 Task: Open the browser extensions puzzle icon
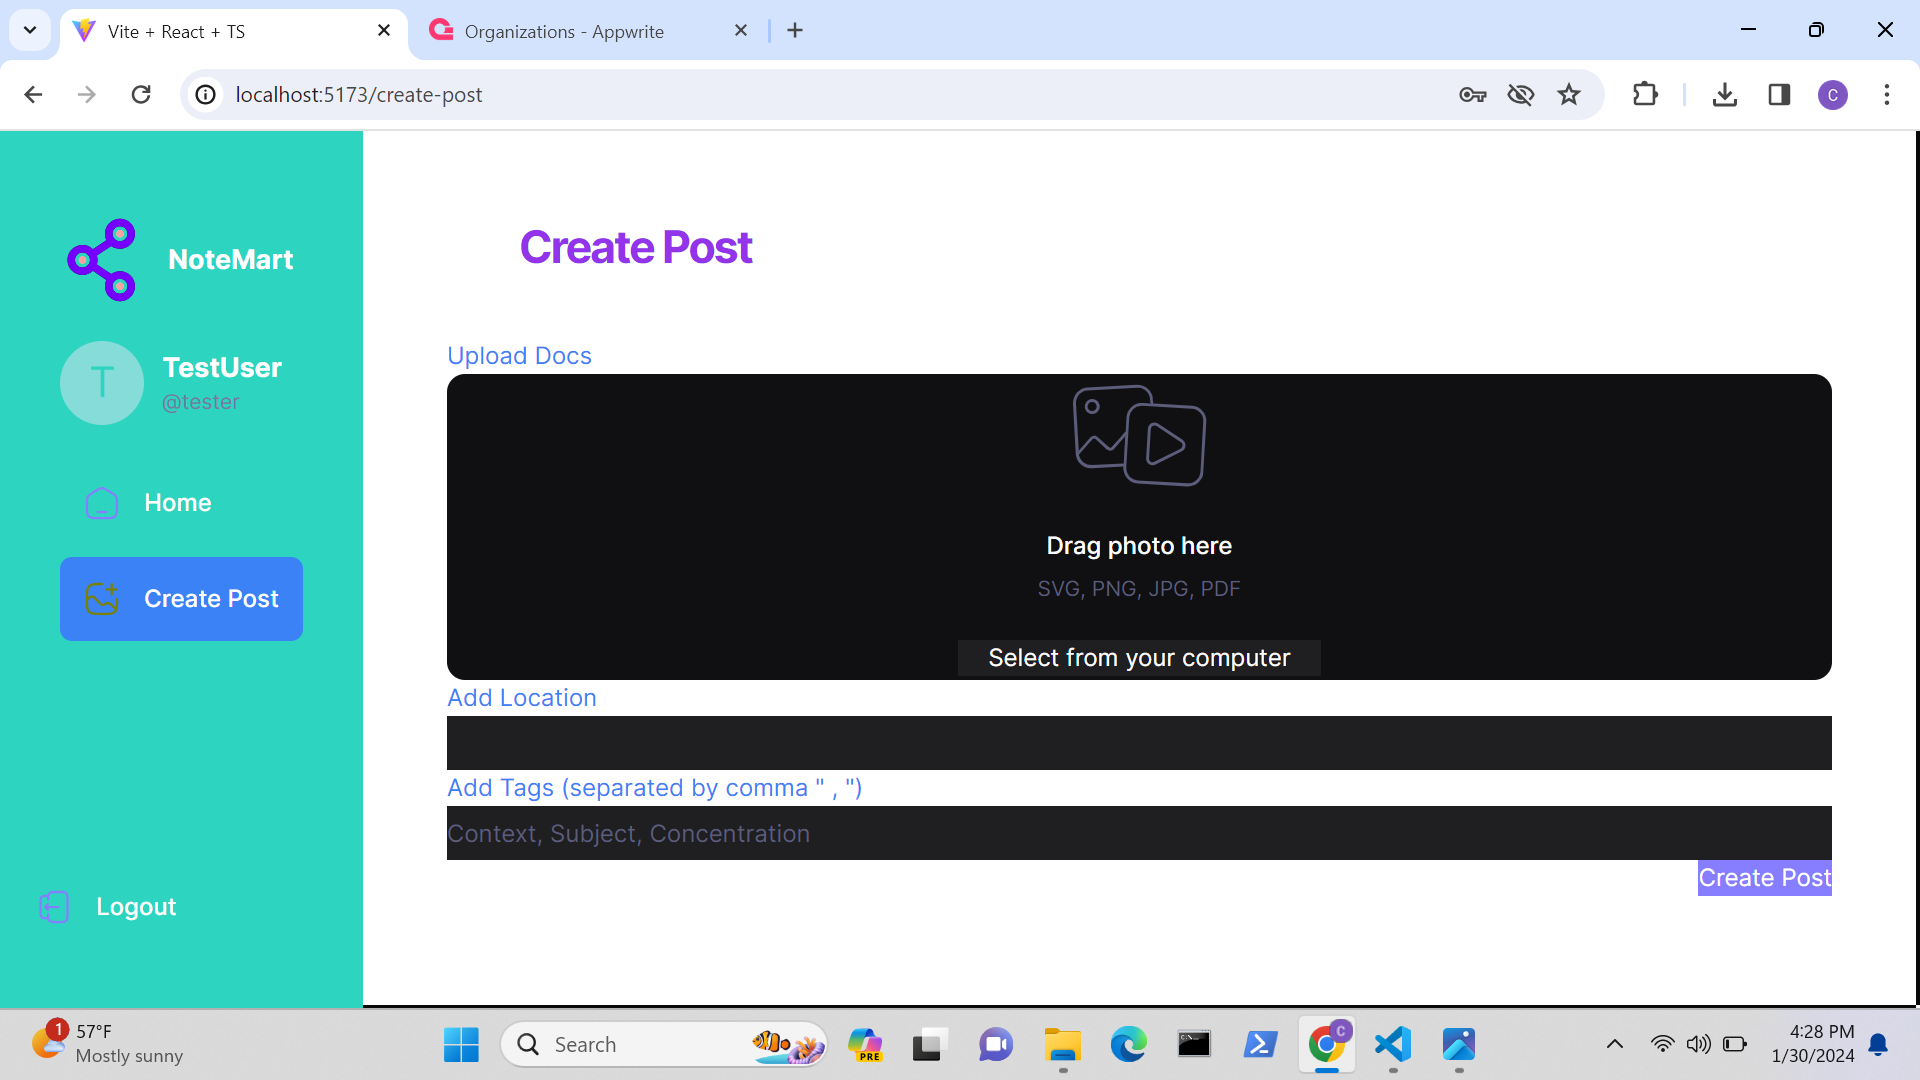coord(1645,95)
